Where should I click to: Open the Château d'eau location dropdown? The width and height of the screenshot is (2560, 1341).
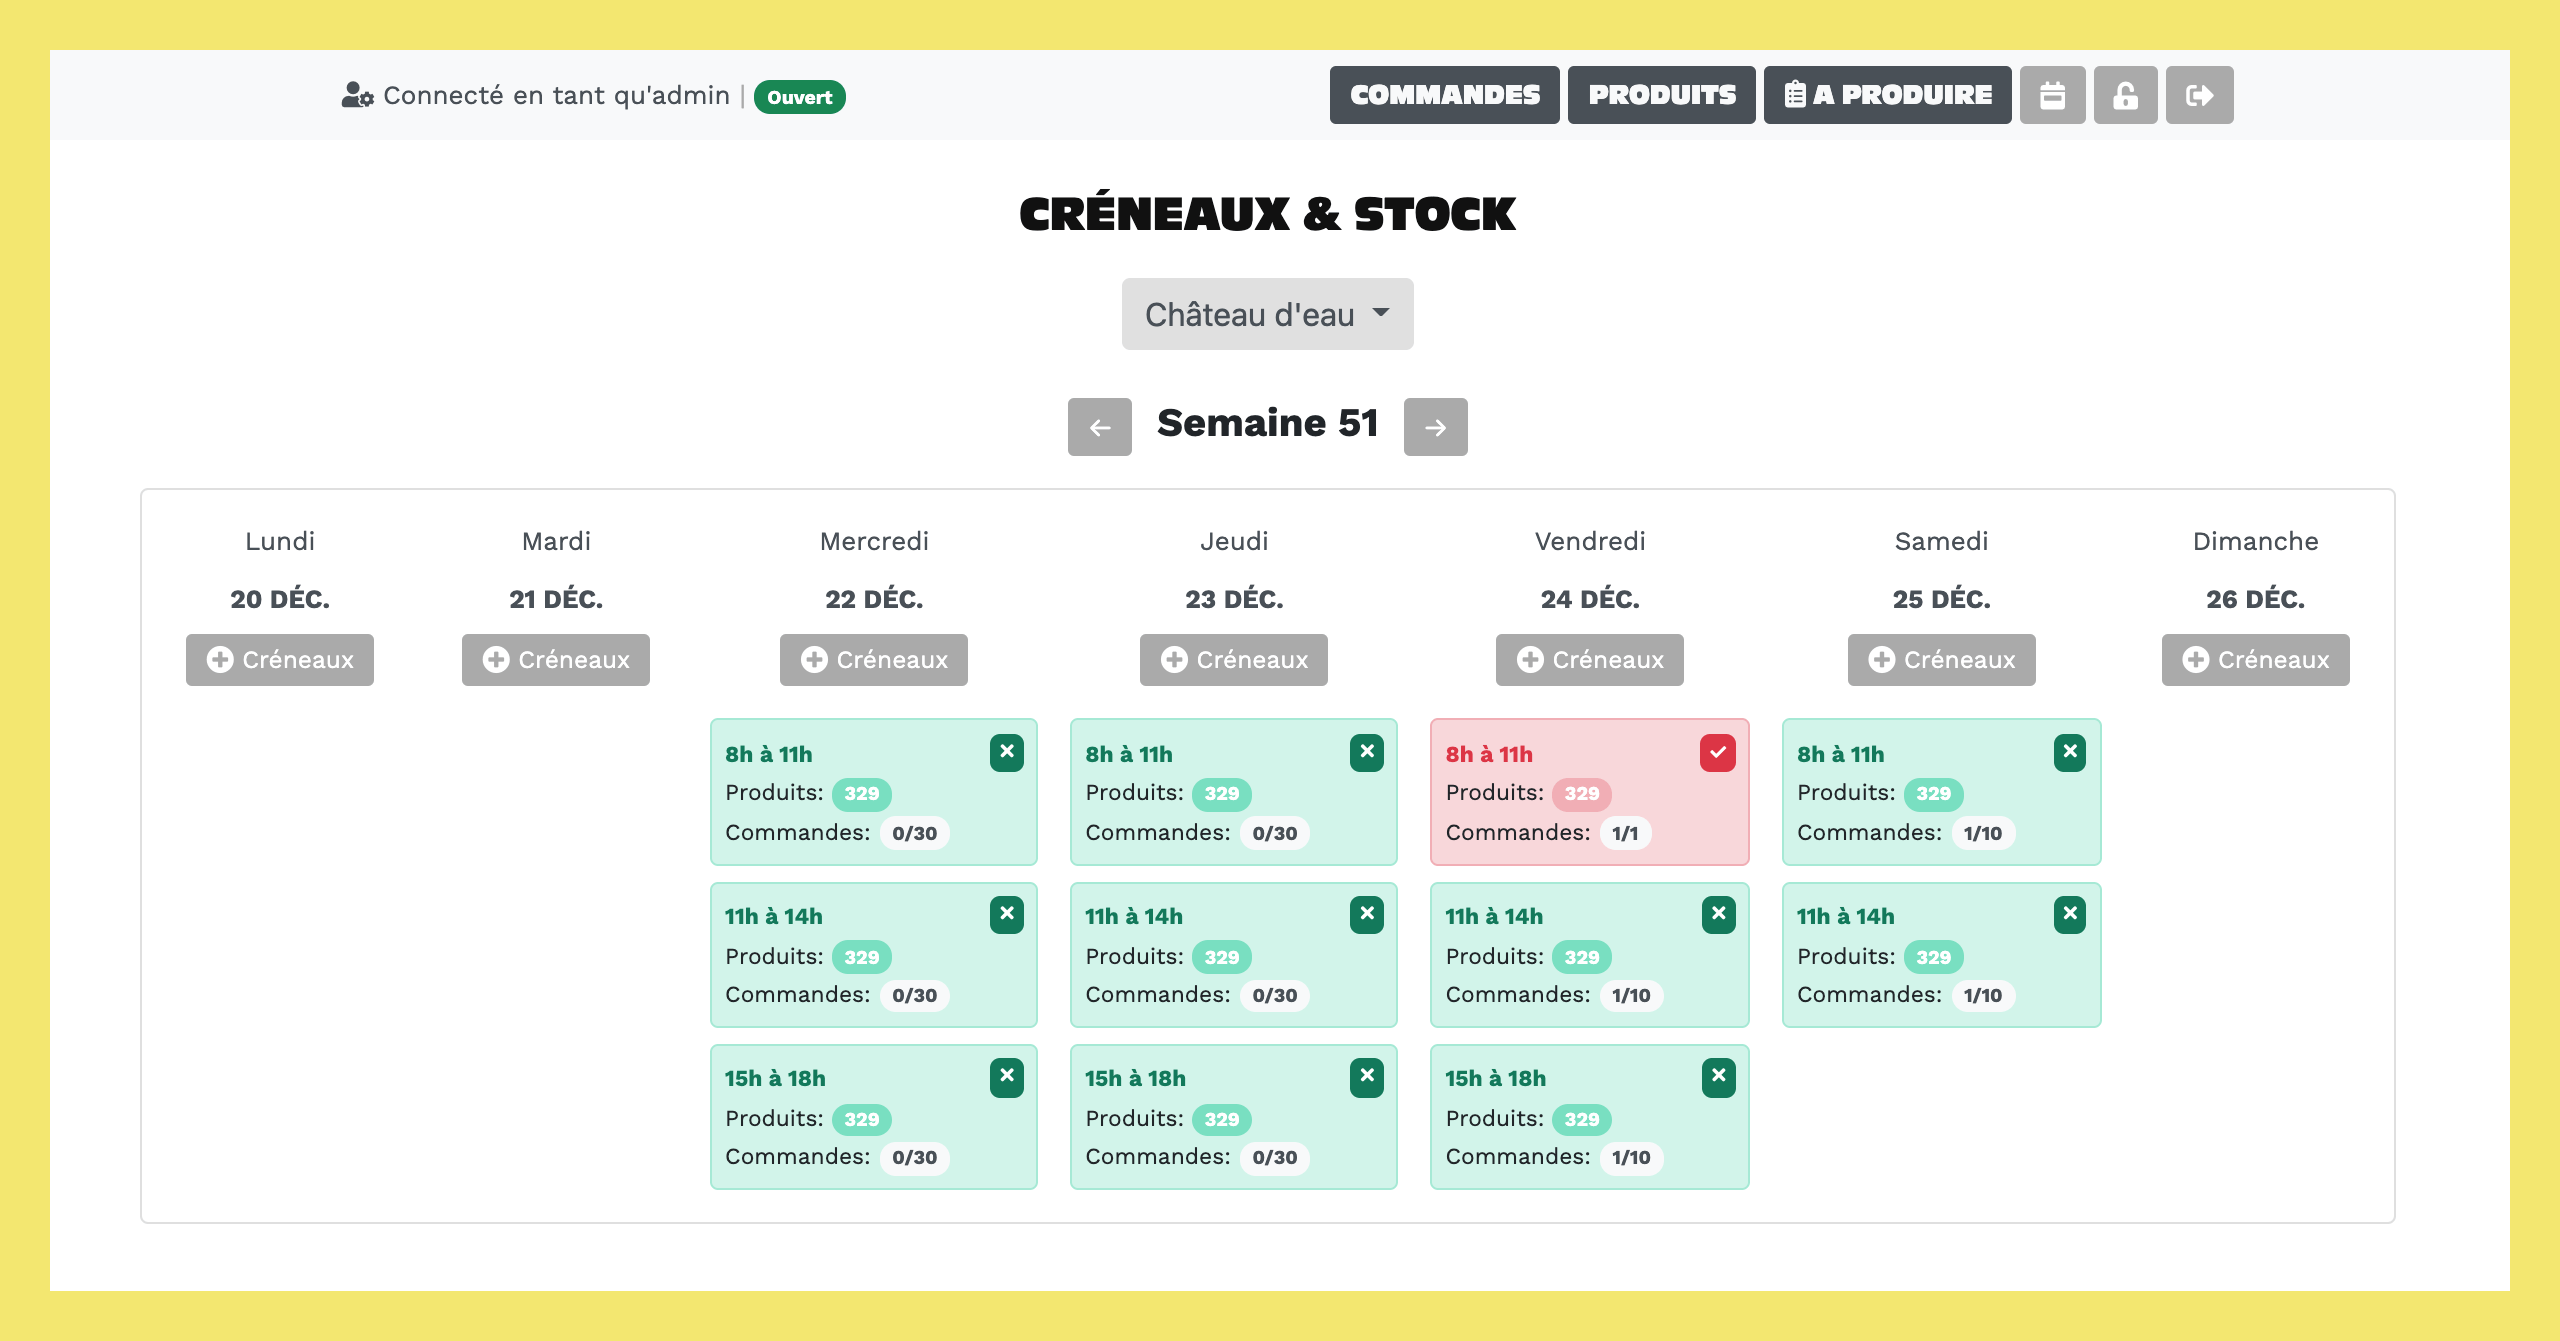(x=1267, y=314)
